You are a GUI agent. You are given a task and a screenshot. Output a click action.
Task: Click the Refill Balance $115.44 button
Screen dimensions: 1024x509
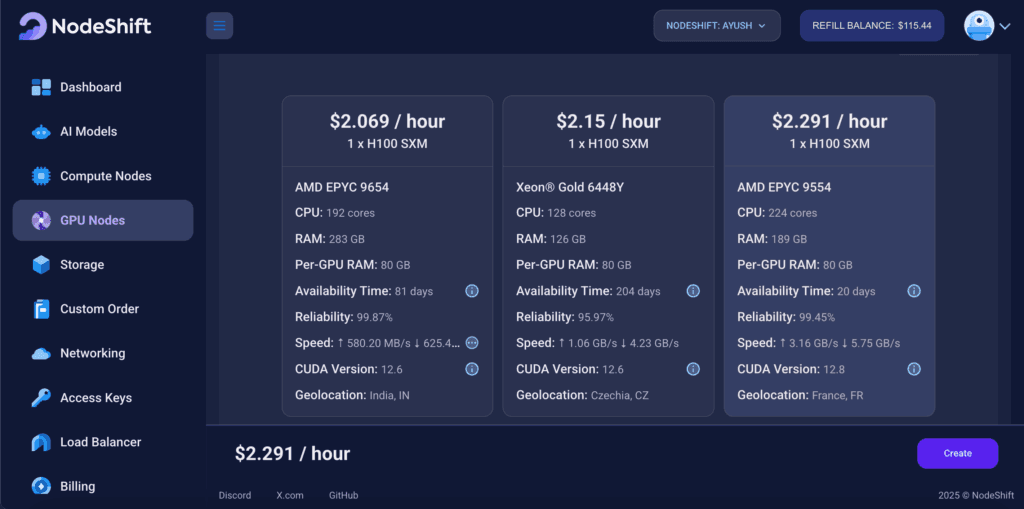coord(872,26)
